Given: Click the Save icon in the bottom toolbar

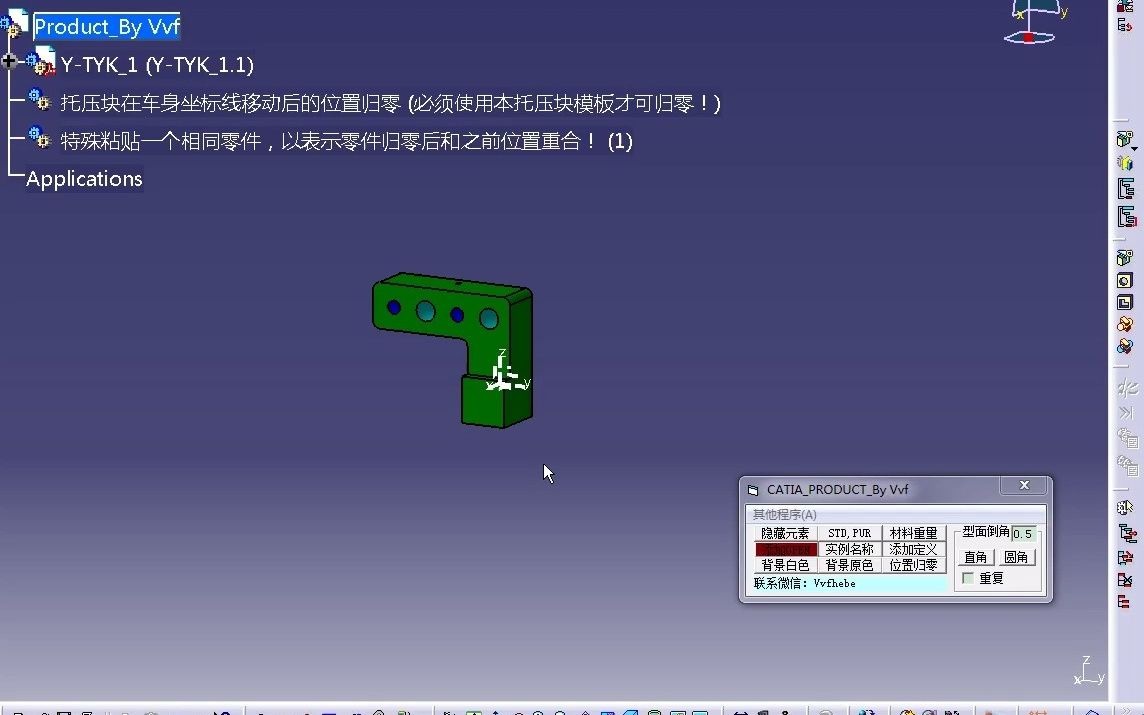Looking at the screenshot, I should click(63, 710).
